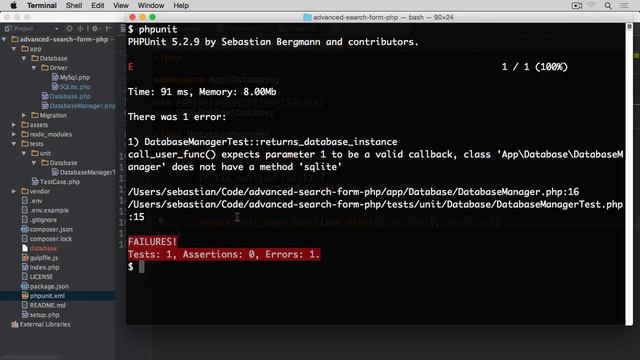Open the Notification Center list icon
Viewport: 640px width, 360px height.
point(624,5)
